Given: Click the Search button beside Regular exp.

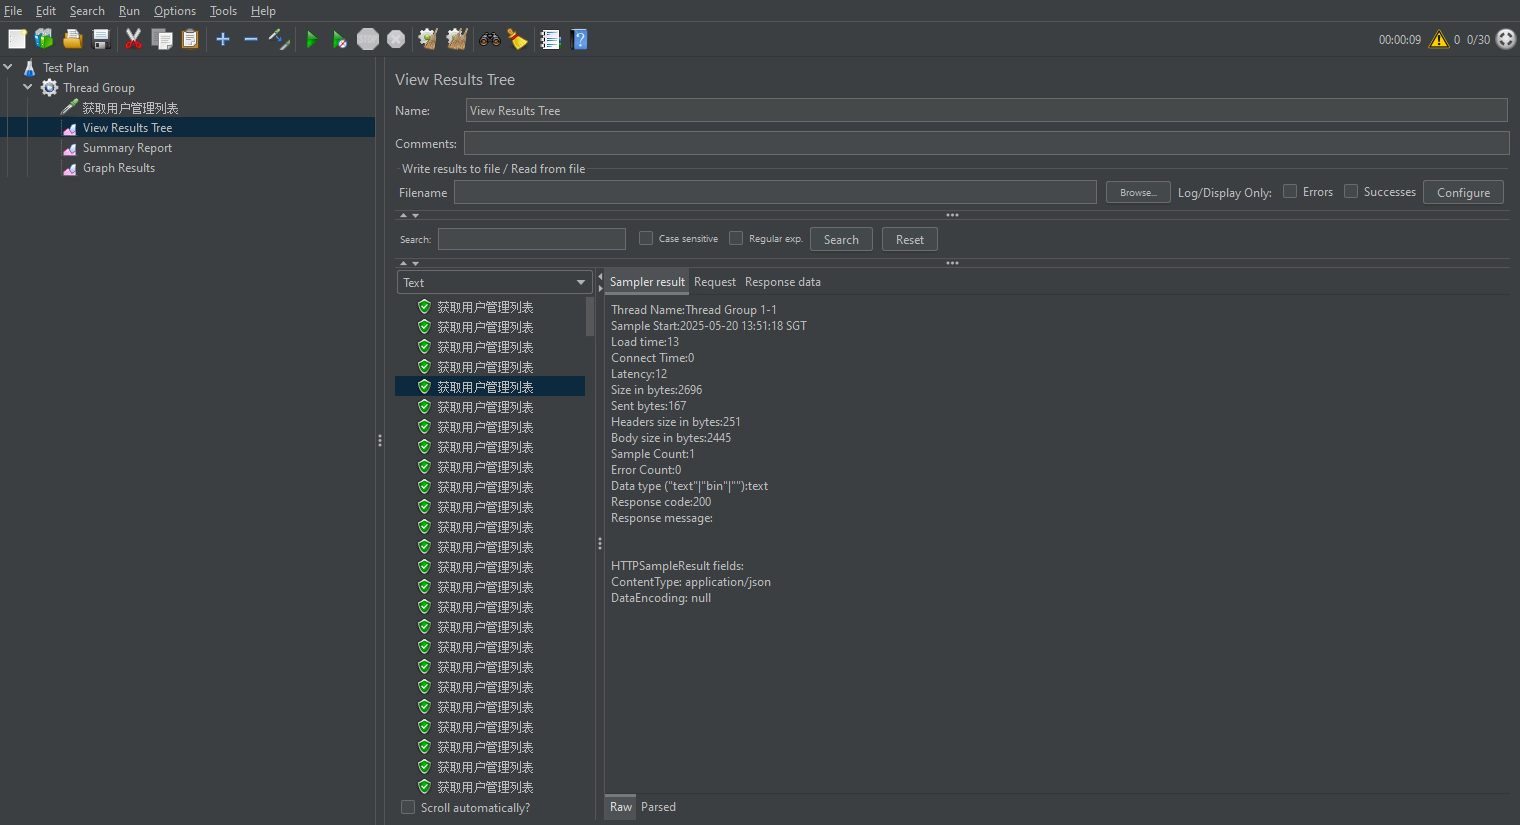Looking at the screenshot, I should [x=841, y=239].
